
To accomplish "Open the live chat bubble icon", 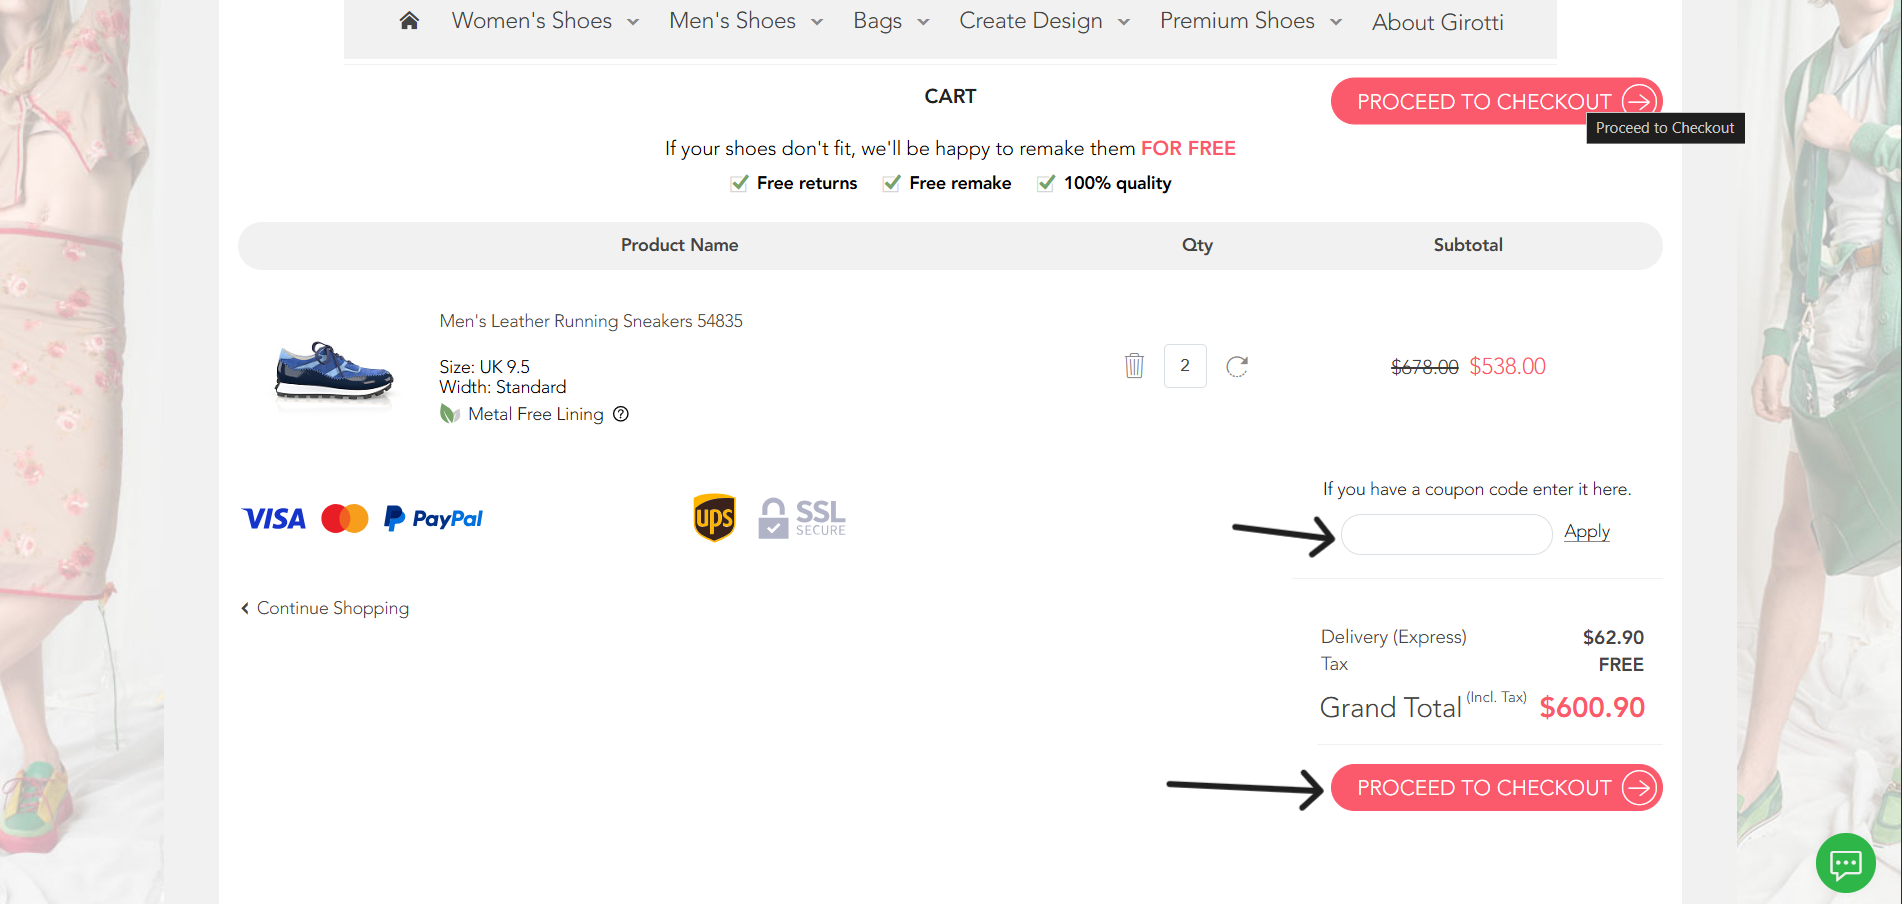I will pyautogui.click(x=1845, y=862).
